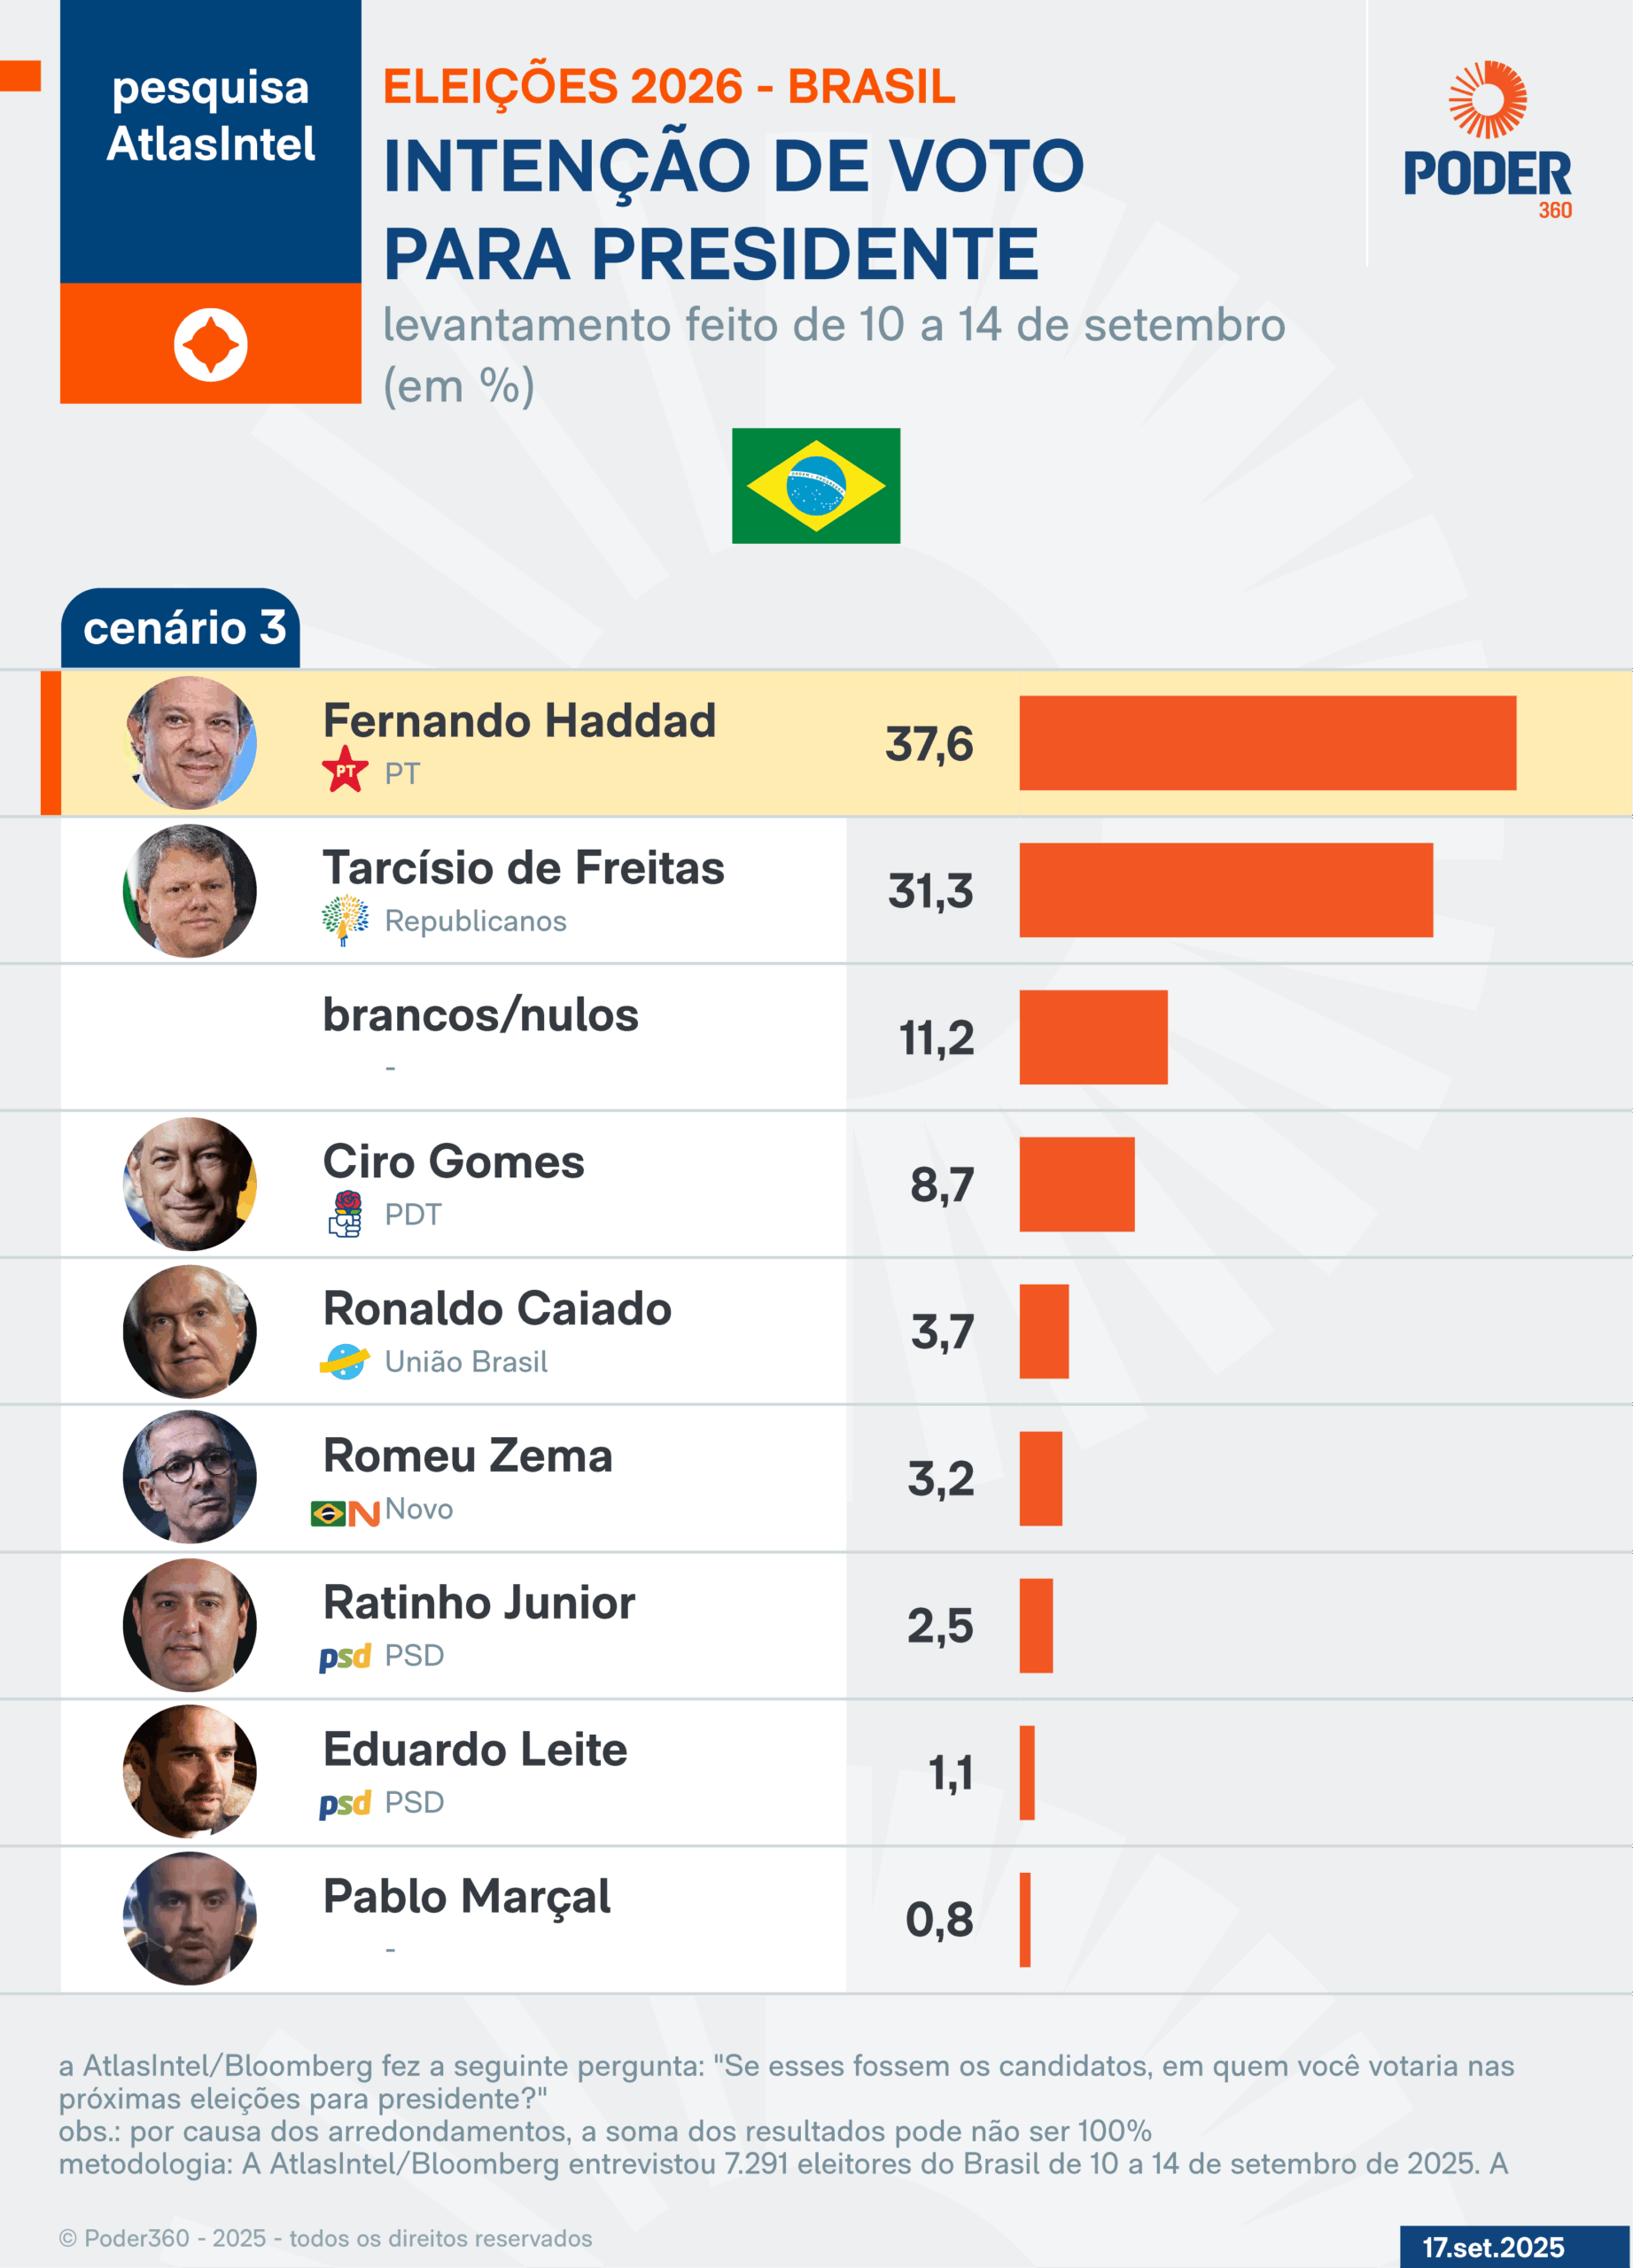Click Pablo Marçal's portrait photo

(x=190, y=1918)
